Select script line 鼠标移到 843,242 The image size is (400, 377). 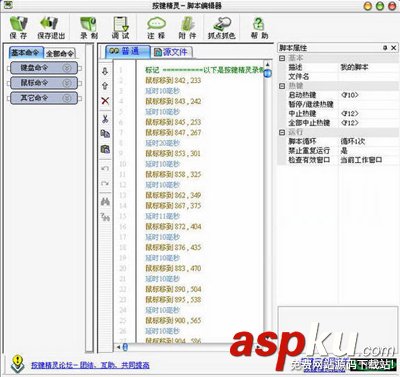(x=173, y=101)
